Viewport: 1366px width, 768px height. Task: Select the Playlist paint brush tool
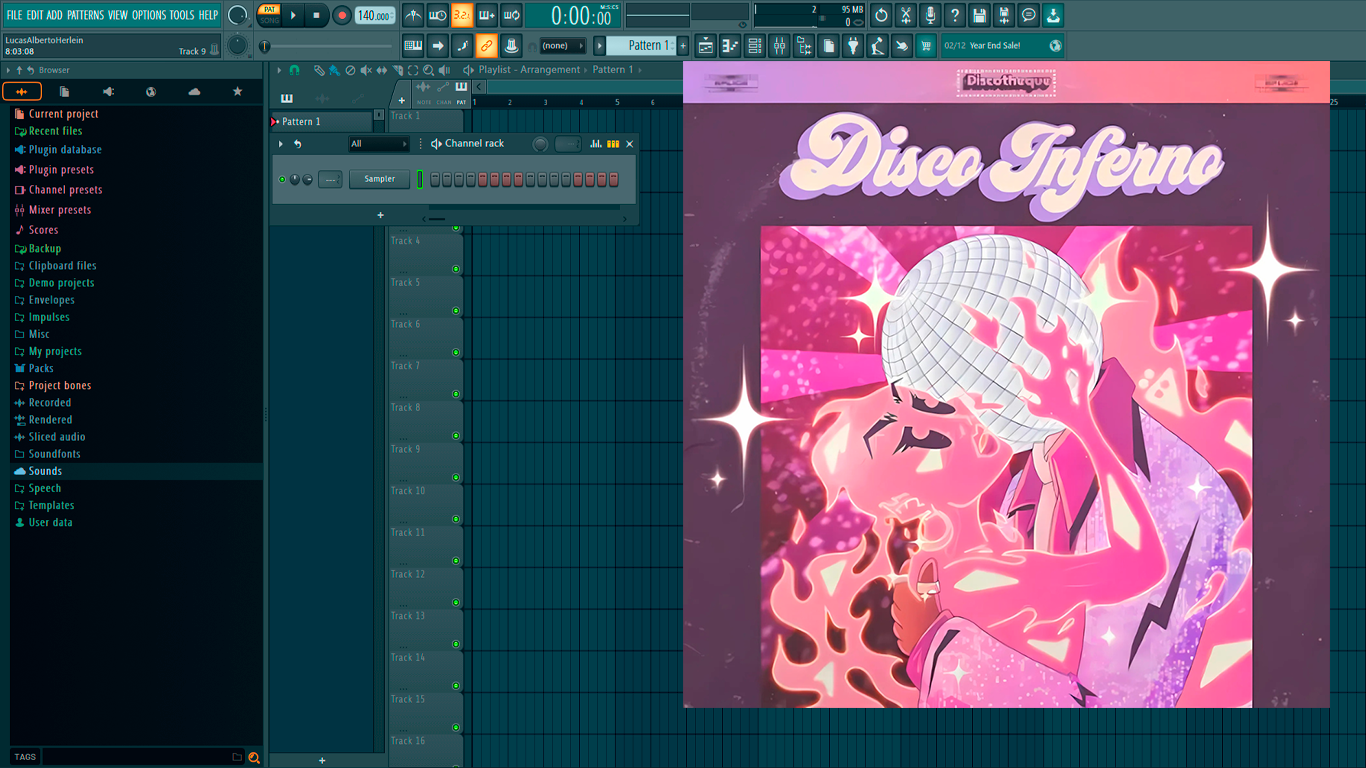click(334, 70)
